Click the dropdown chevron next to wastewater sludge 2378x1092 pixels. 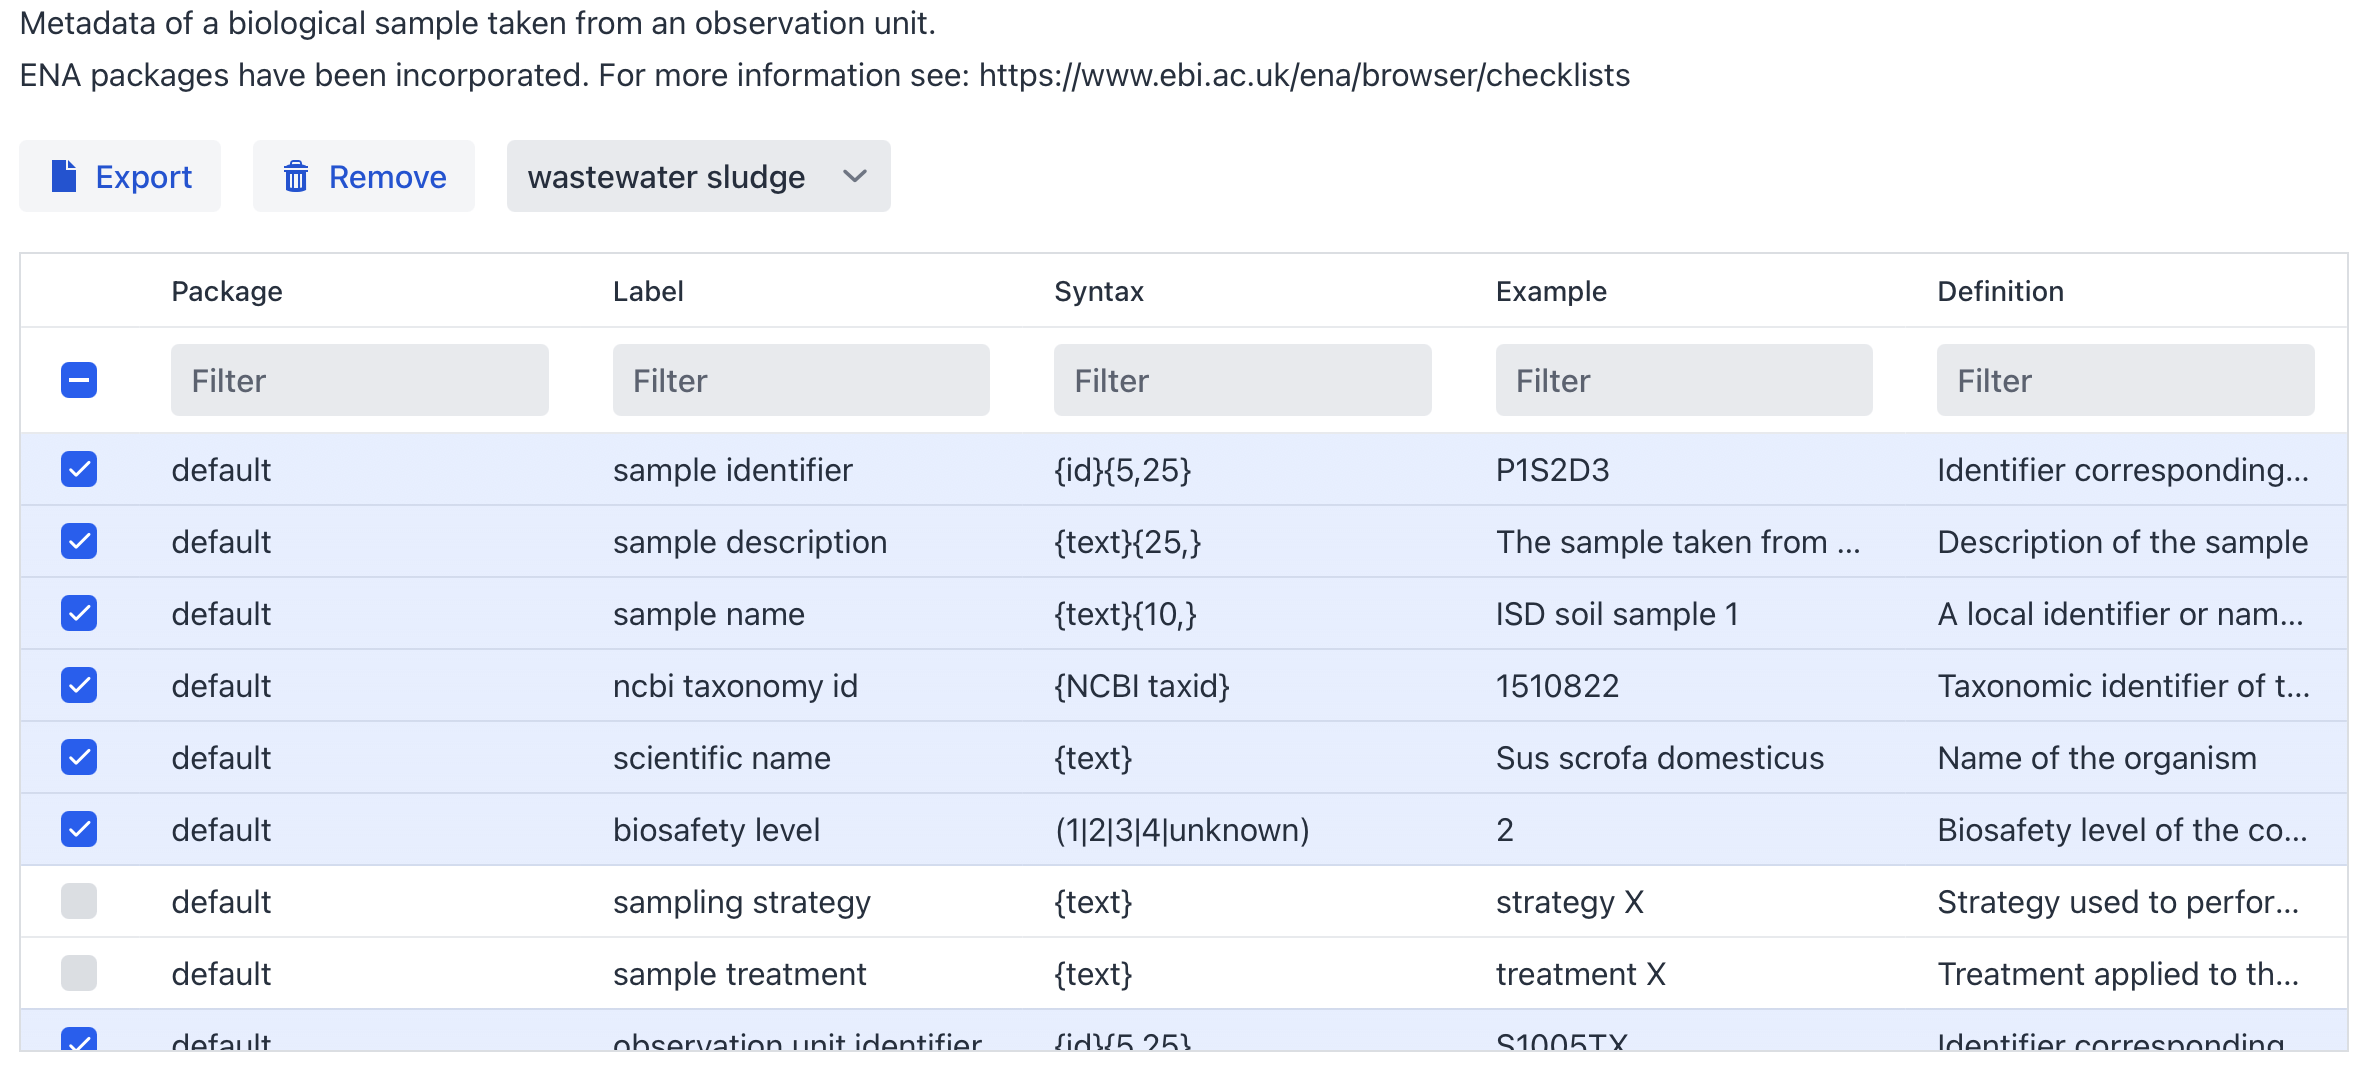[854, 176]
